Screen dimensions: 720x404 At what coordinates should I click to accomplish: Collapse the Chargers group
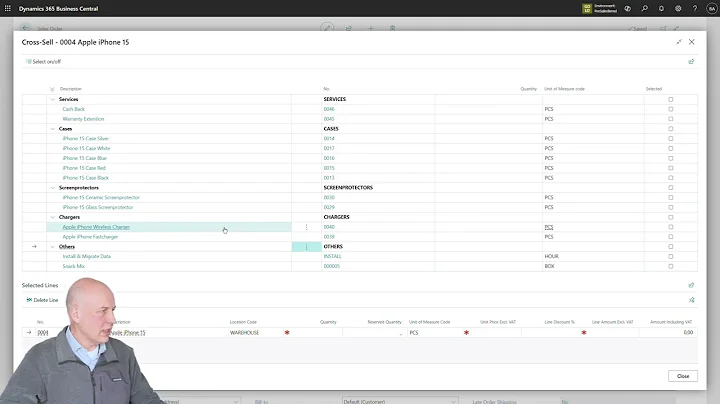tap(52, 217)
